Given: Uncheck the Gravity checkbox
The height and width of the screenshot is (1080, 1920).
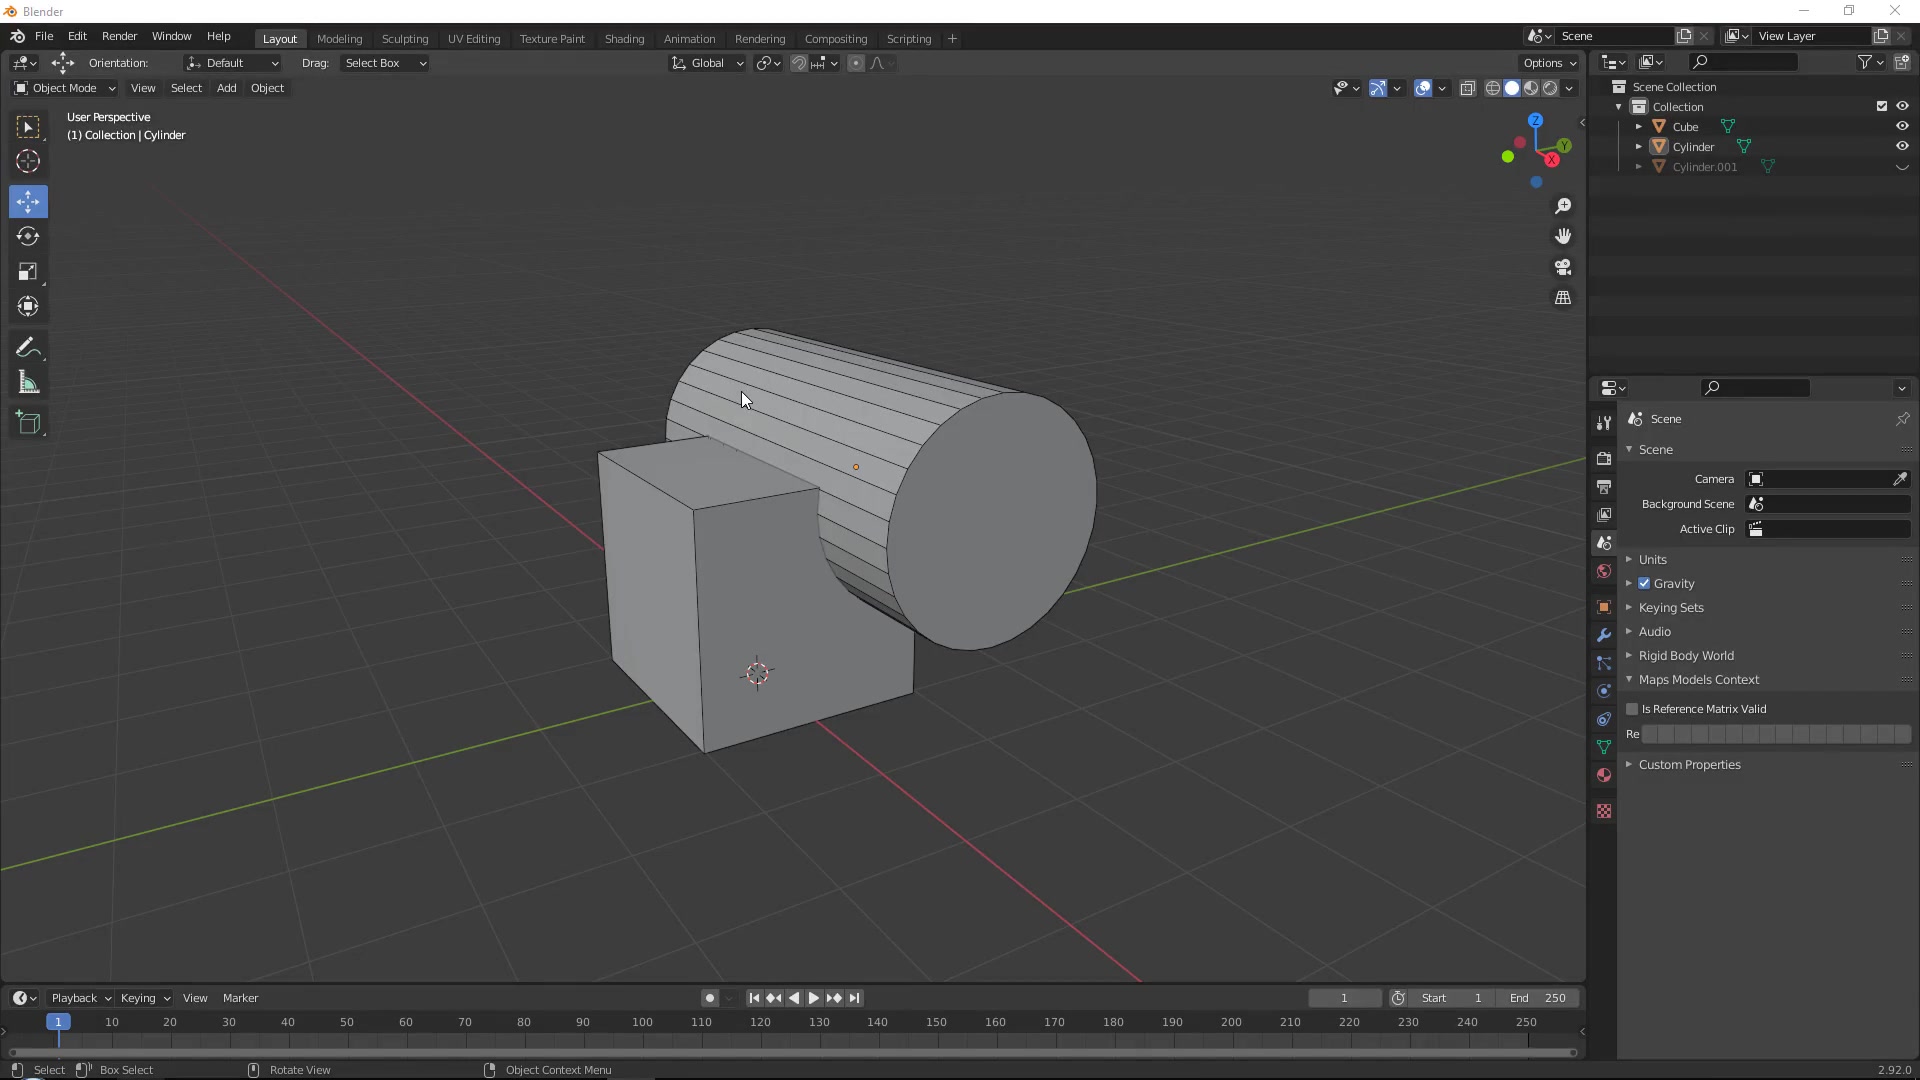Looking at the screenshot, I should pyautogui.click(x=1644, y=584).
